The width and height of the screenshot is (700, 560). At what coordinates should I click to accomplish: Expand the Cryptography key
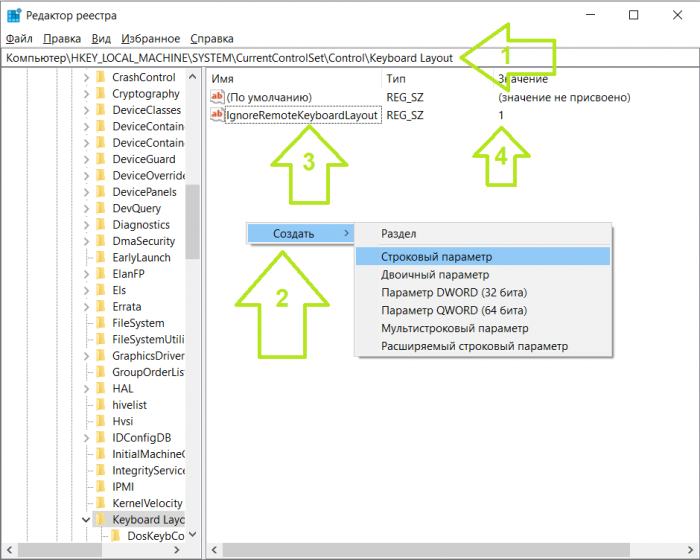point(86,94)
